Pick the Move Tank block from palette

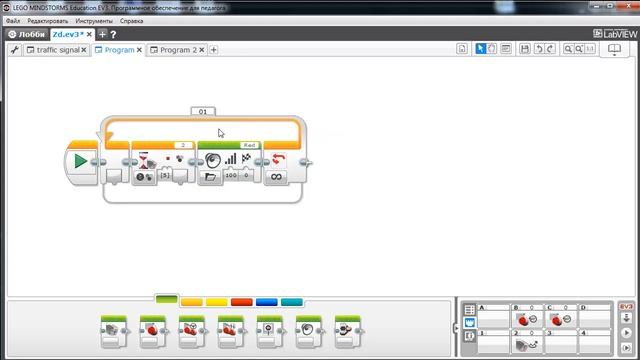click(231, 331)
